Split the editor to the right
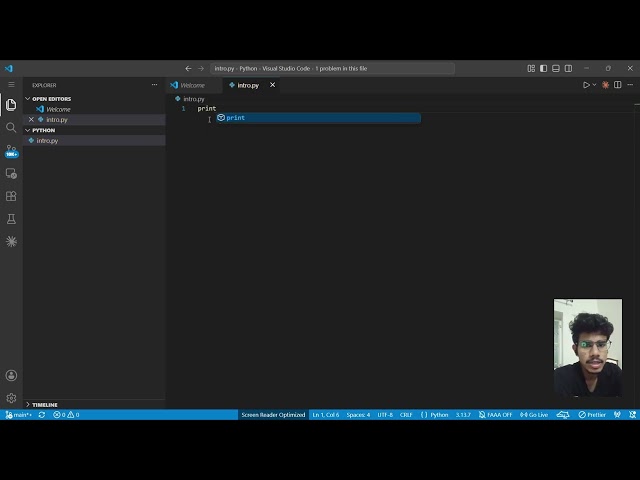This screenshot has width=640, height=480. point(618,85)
